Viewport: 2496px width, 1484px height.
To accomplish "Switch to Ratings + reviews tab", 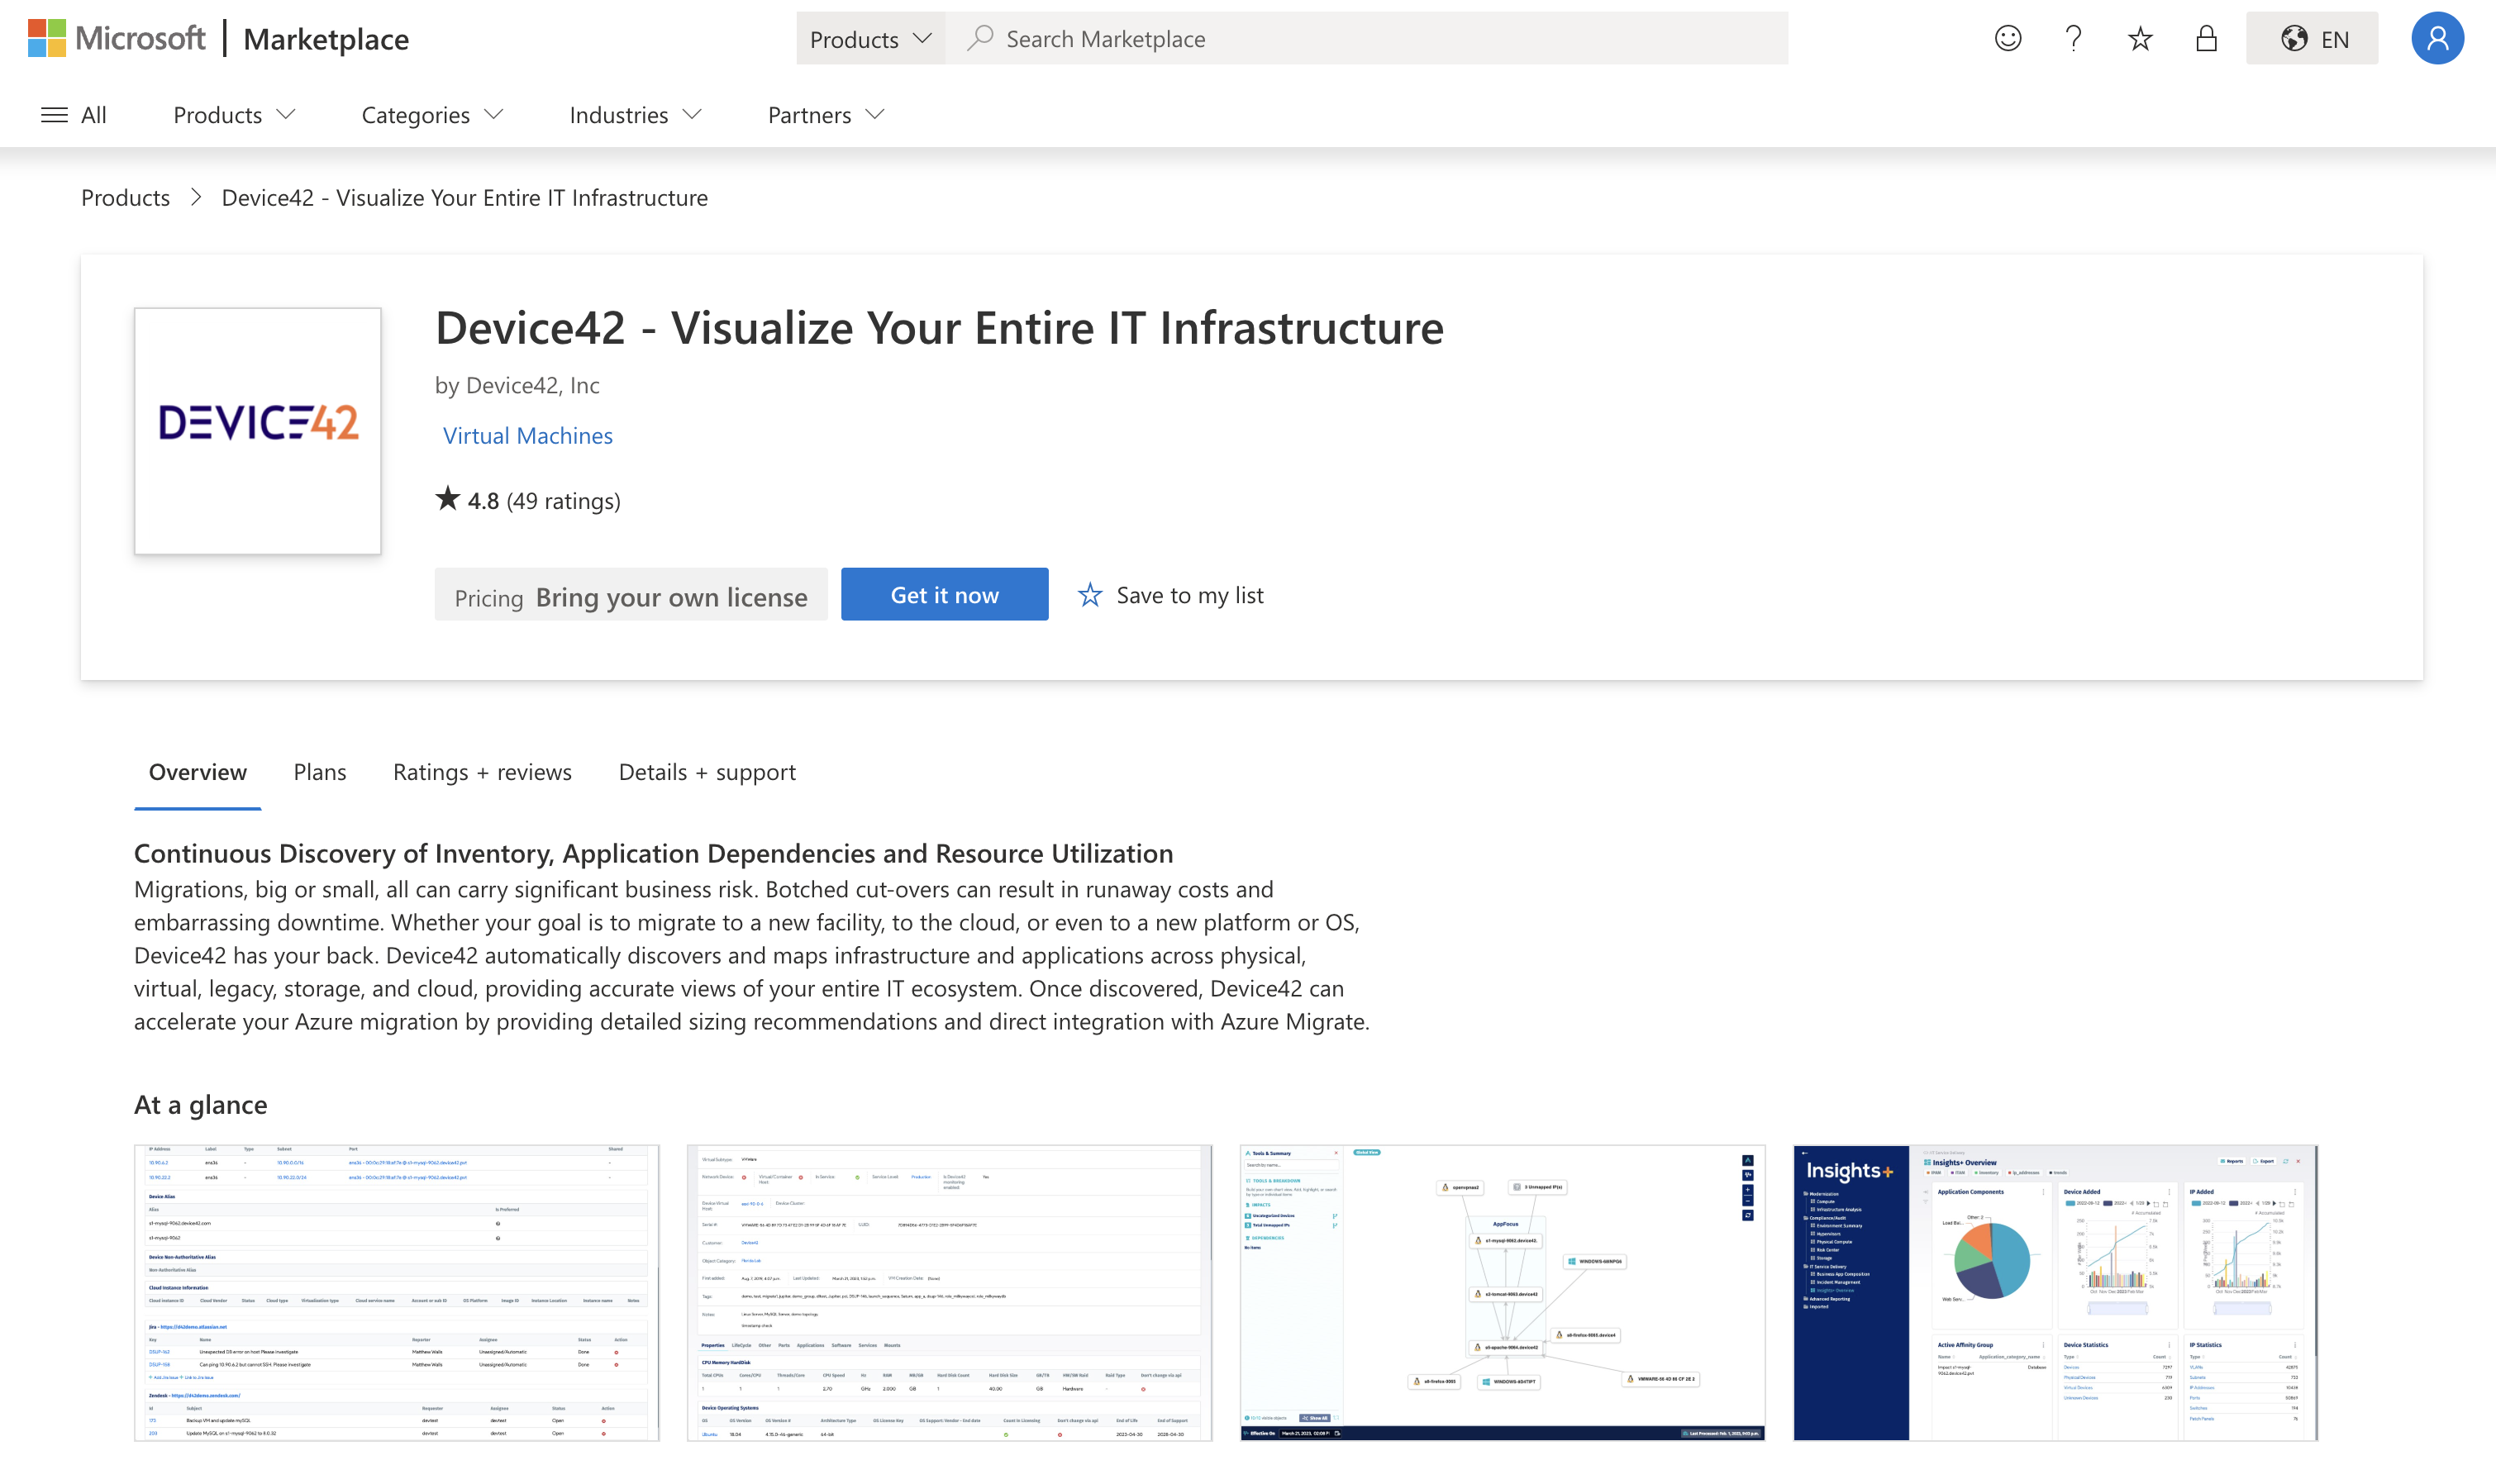I will pos(482,772).
